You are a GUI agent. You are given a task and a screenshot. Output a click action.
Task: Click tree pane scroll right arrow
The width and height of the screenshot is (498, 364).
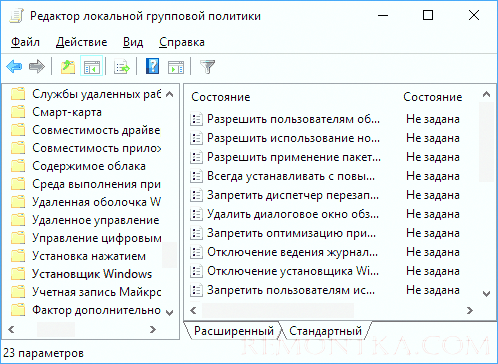tap(153, 329)
